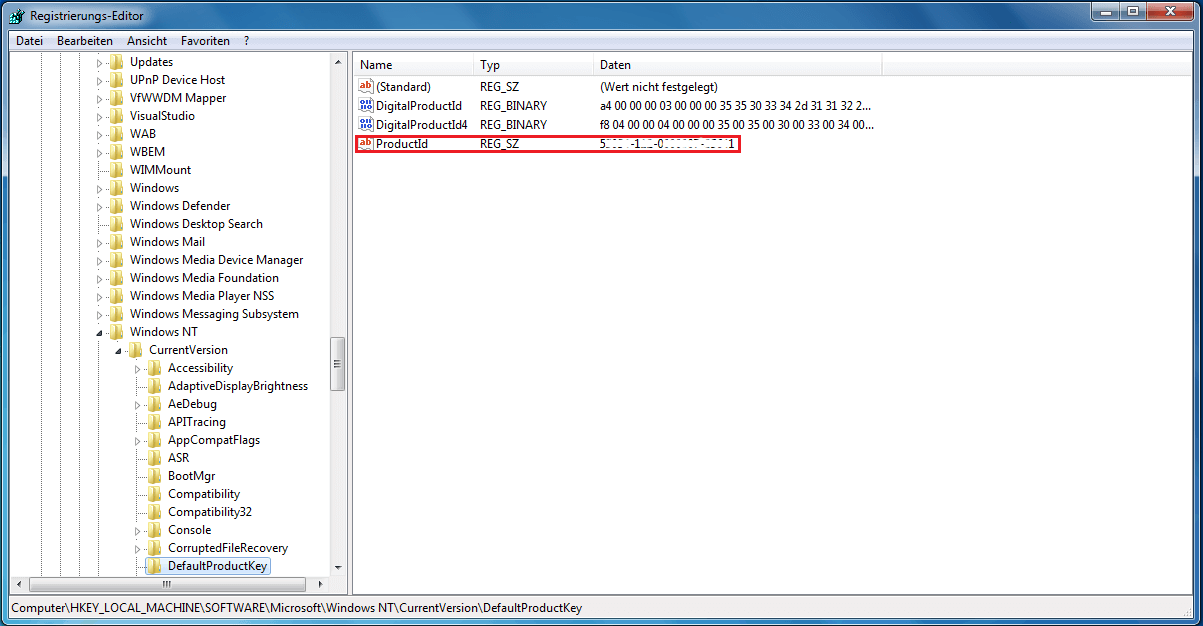Screen dimensions: 1203x626
Task: Click the UPnP Device Host folder icon
Action: pos(117,80)
